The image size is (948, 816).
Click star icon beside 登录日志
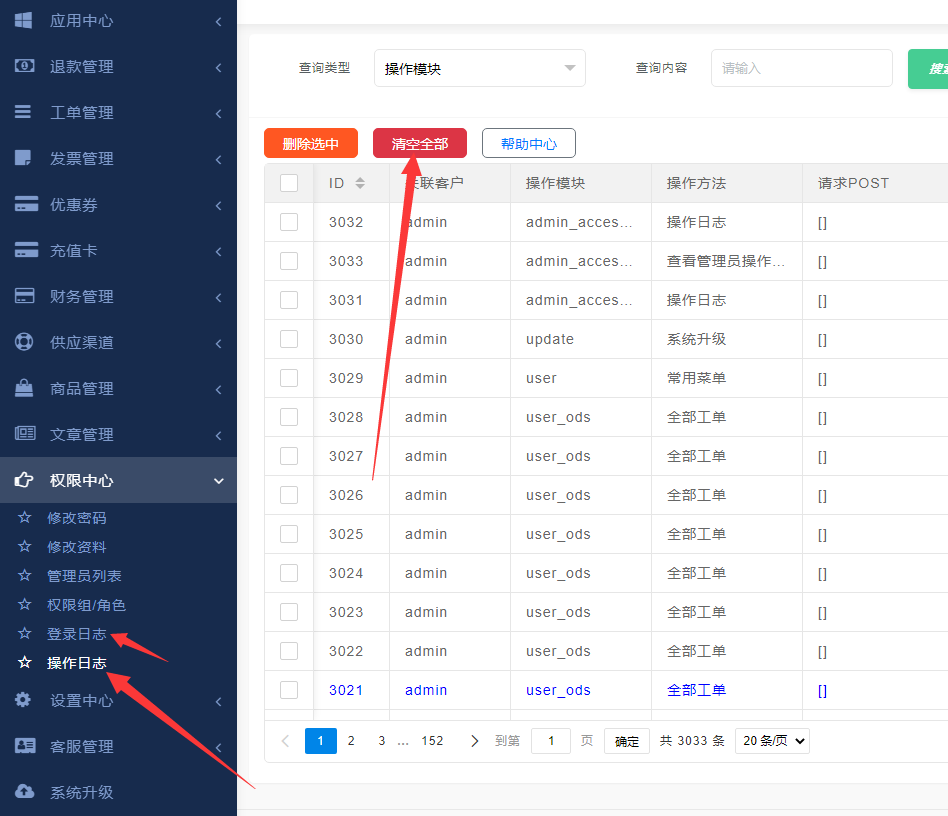tap(25, 633)
